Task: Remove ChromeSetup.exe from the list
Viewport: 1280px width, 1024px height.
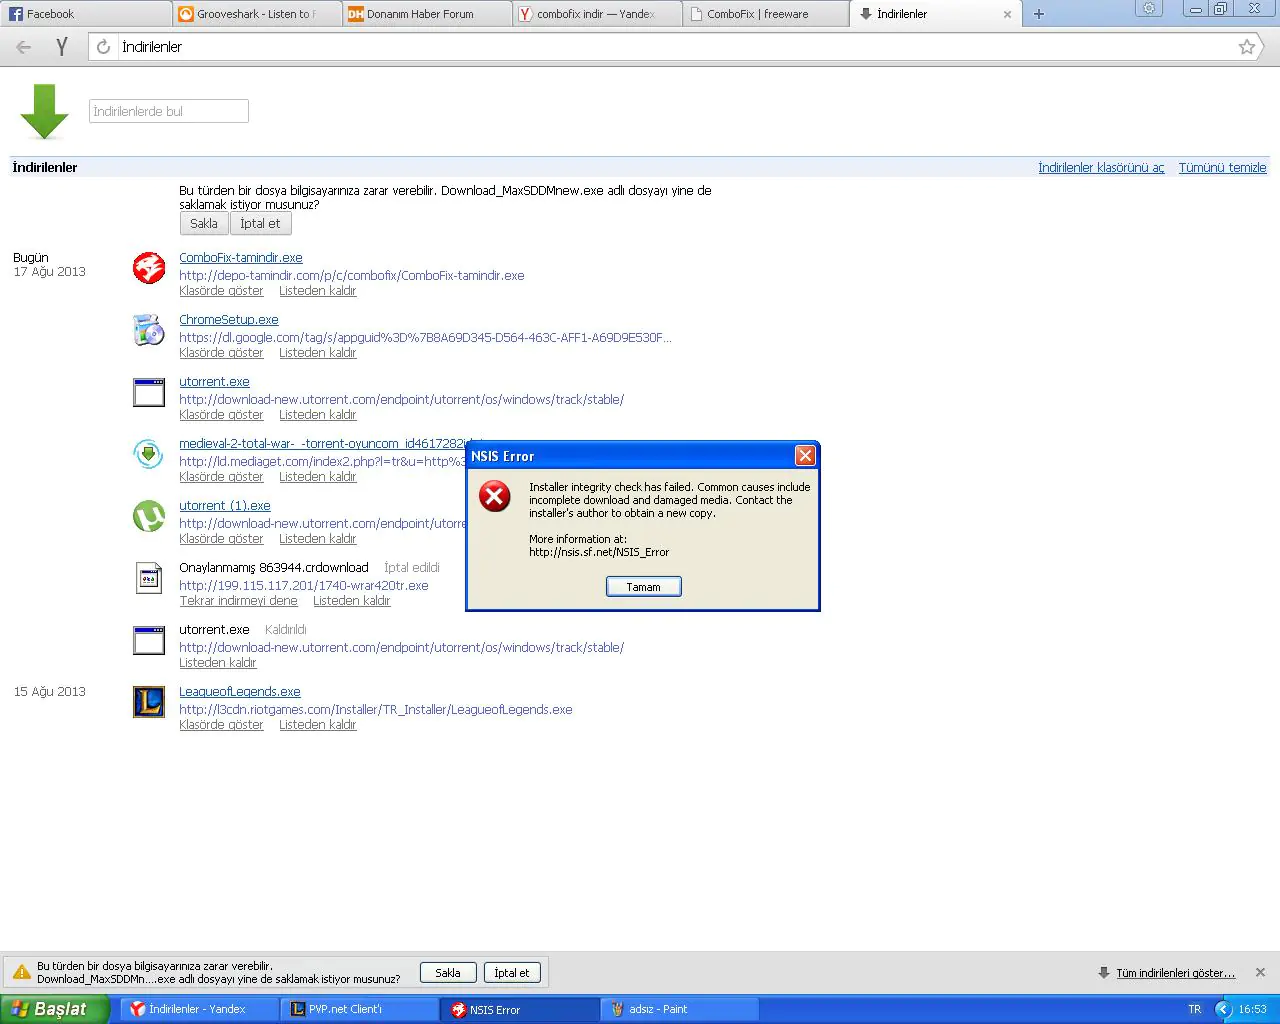Action: tap(317, 353)
